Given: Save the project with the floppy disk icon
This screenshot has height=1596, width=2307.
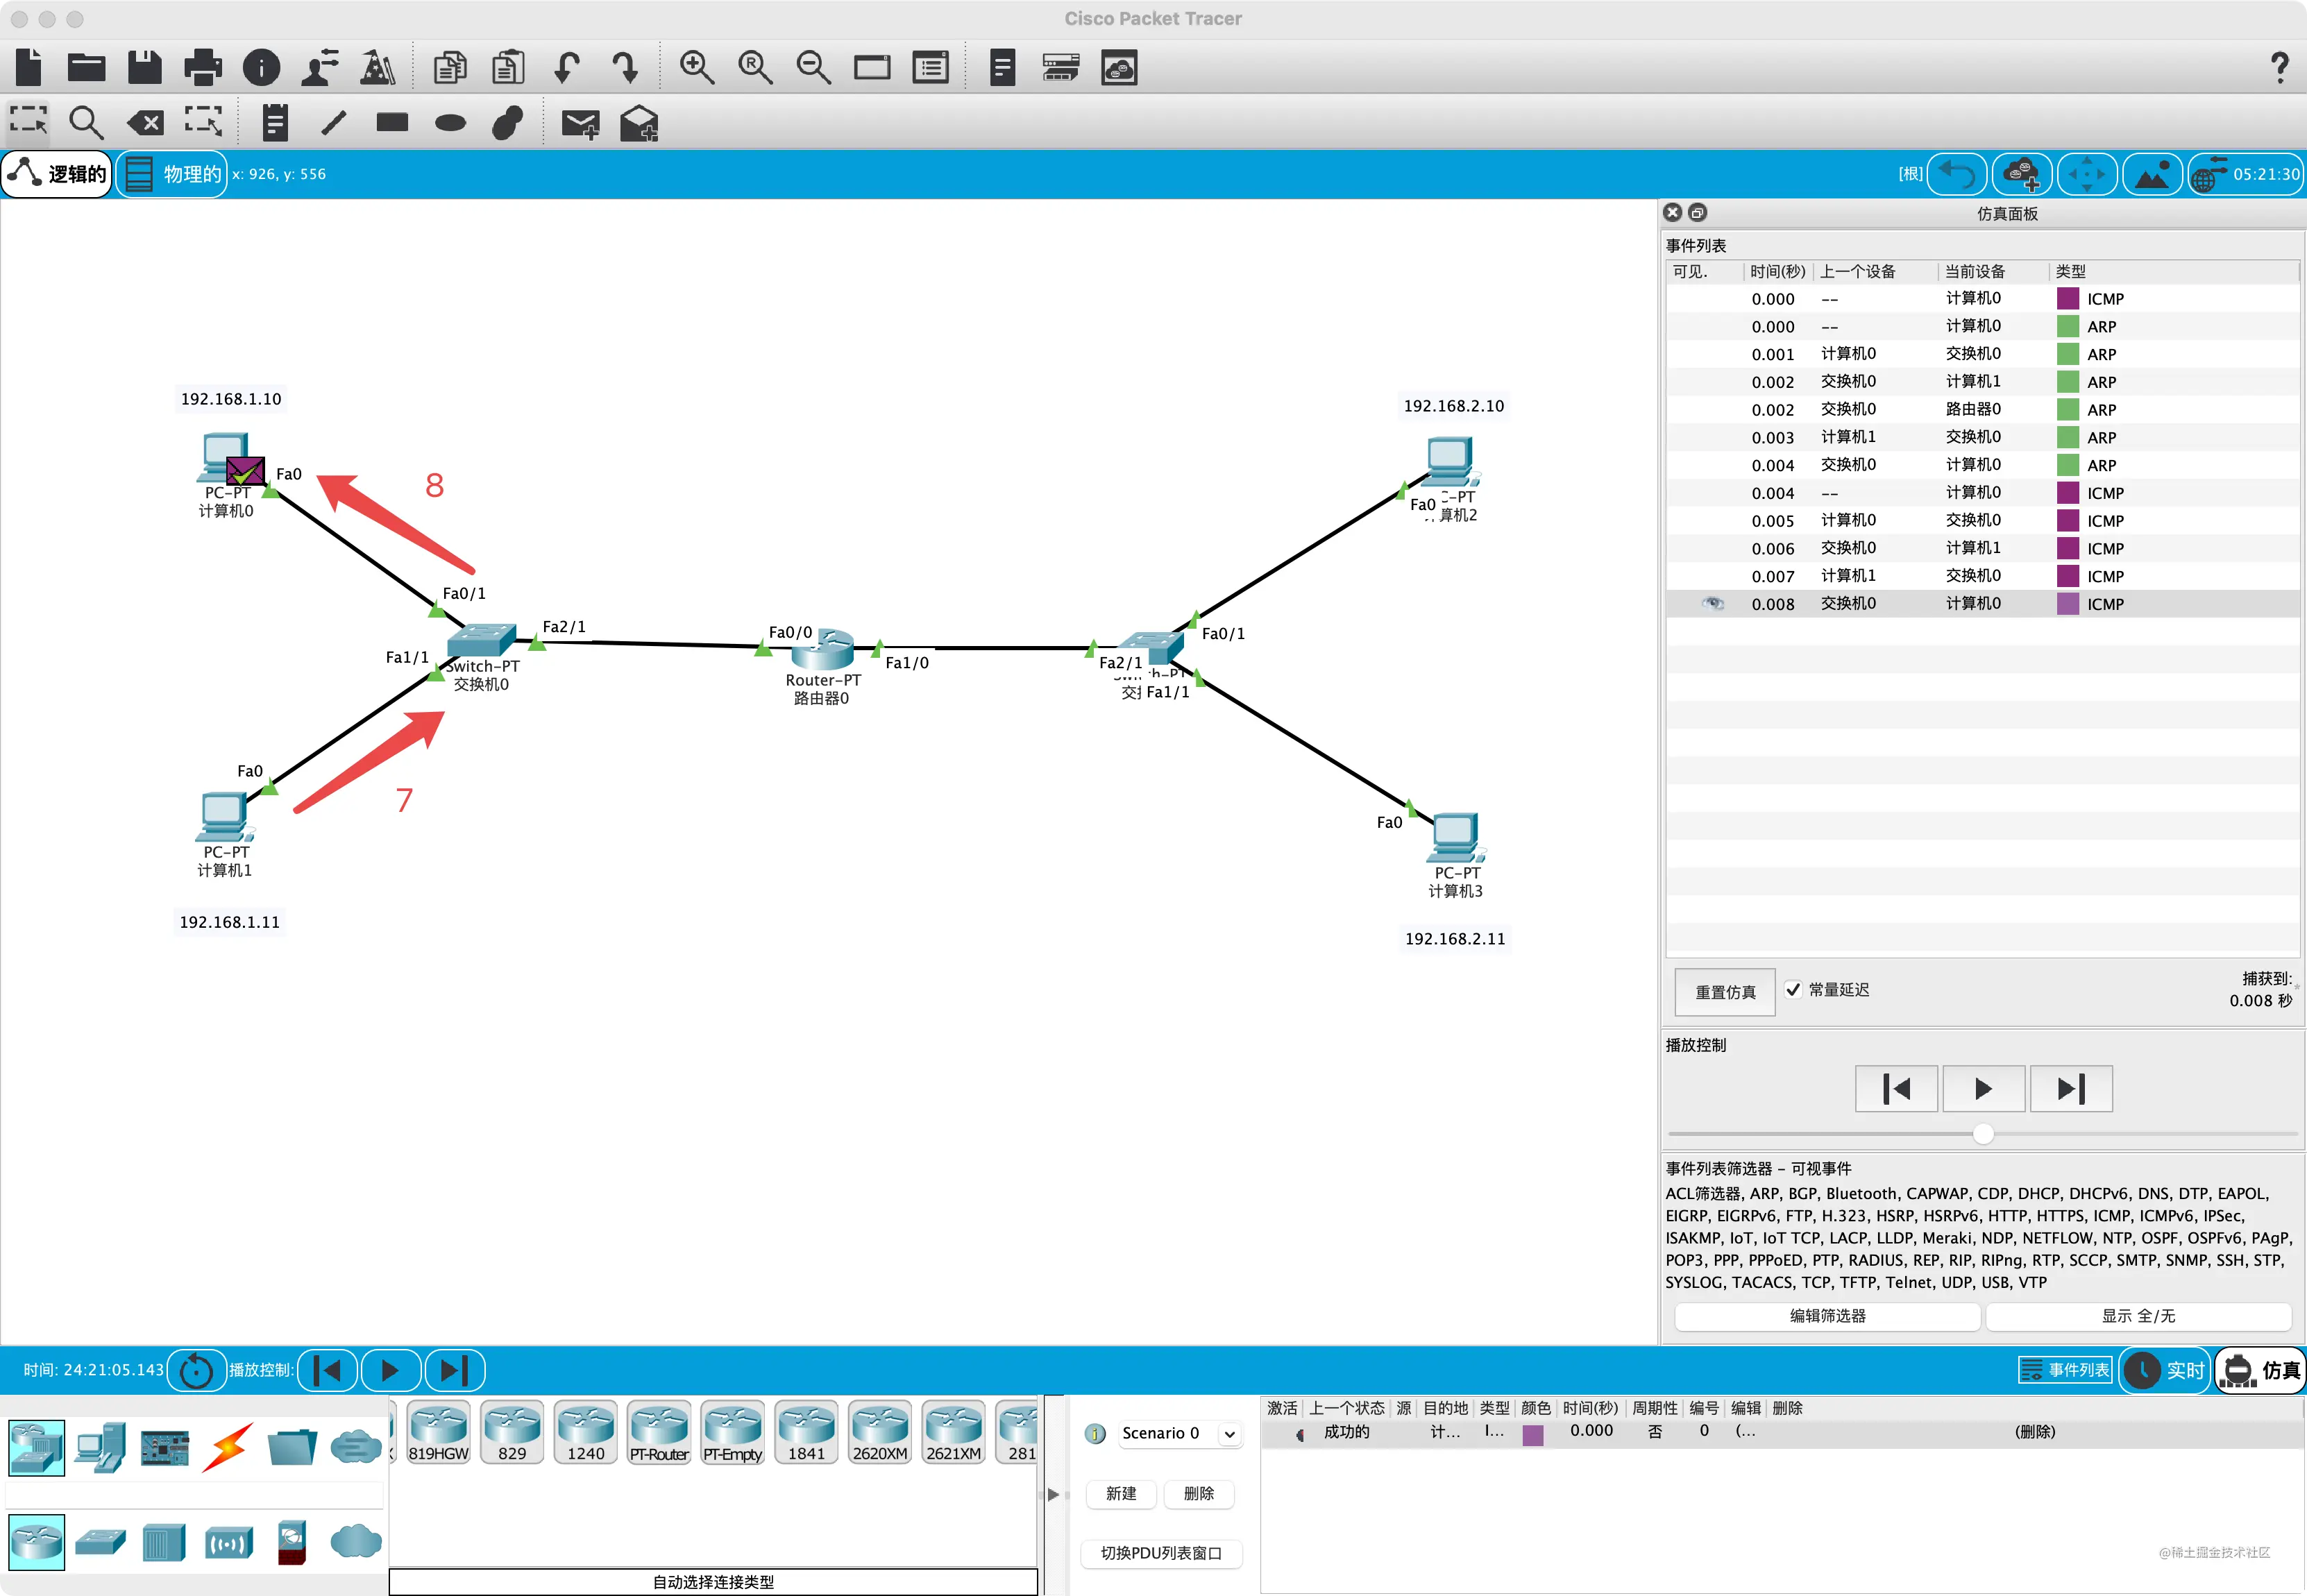Looking at the screenshot, I should tap(144, 67).
